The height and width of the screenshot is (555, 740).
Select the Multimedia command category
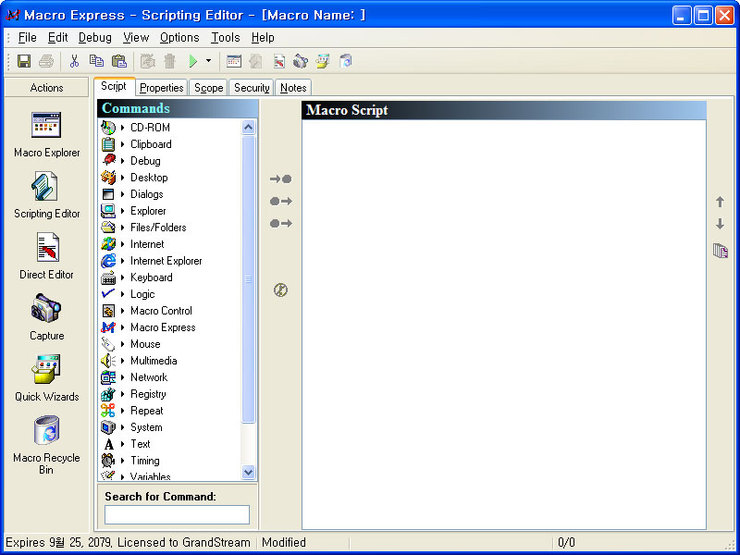[154, 361]
